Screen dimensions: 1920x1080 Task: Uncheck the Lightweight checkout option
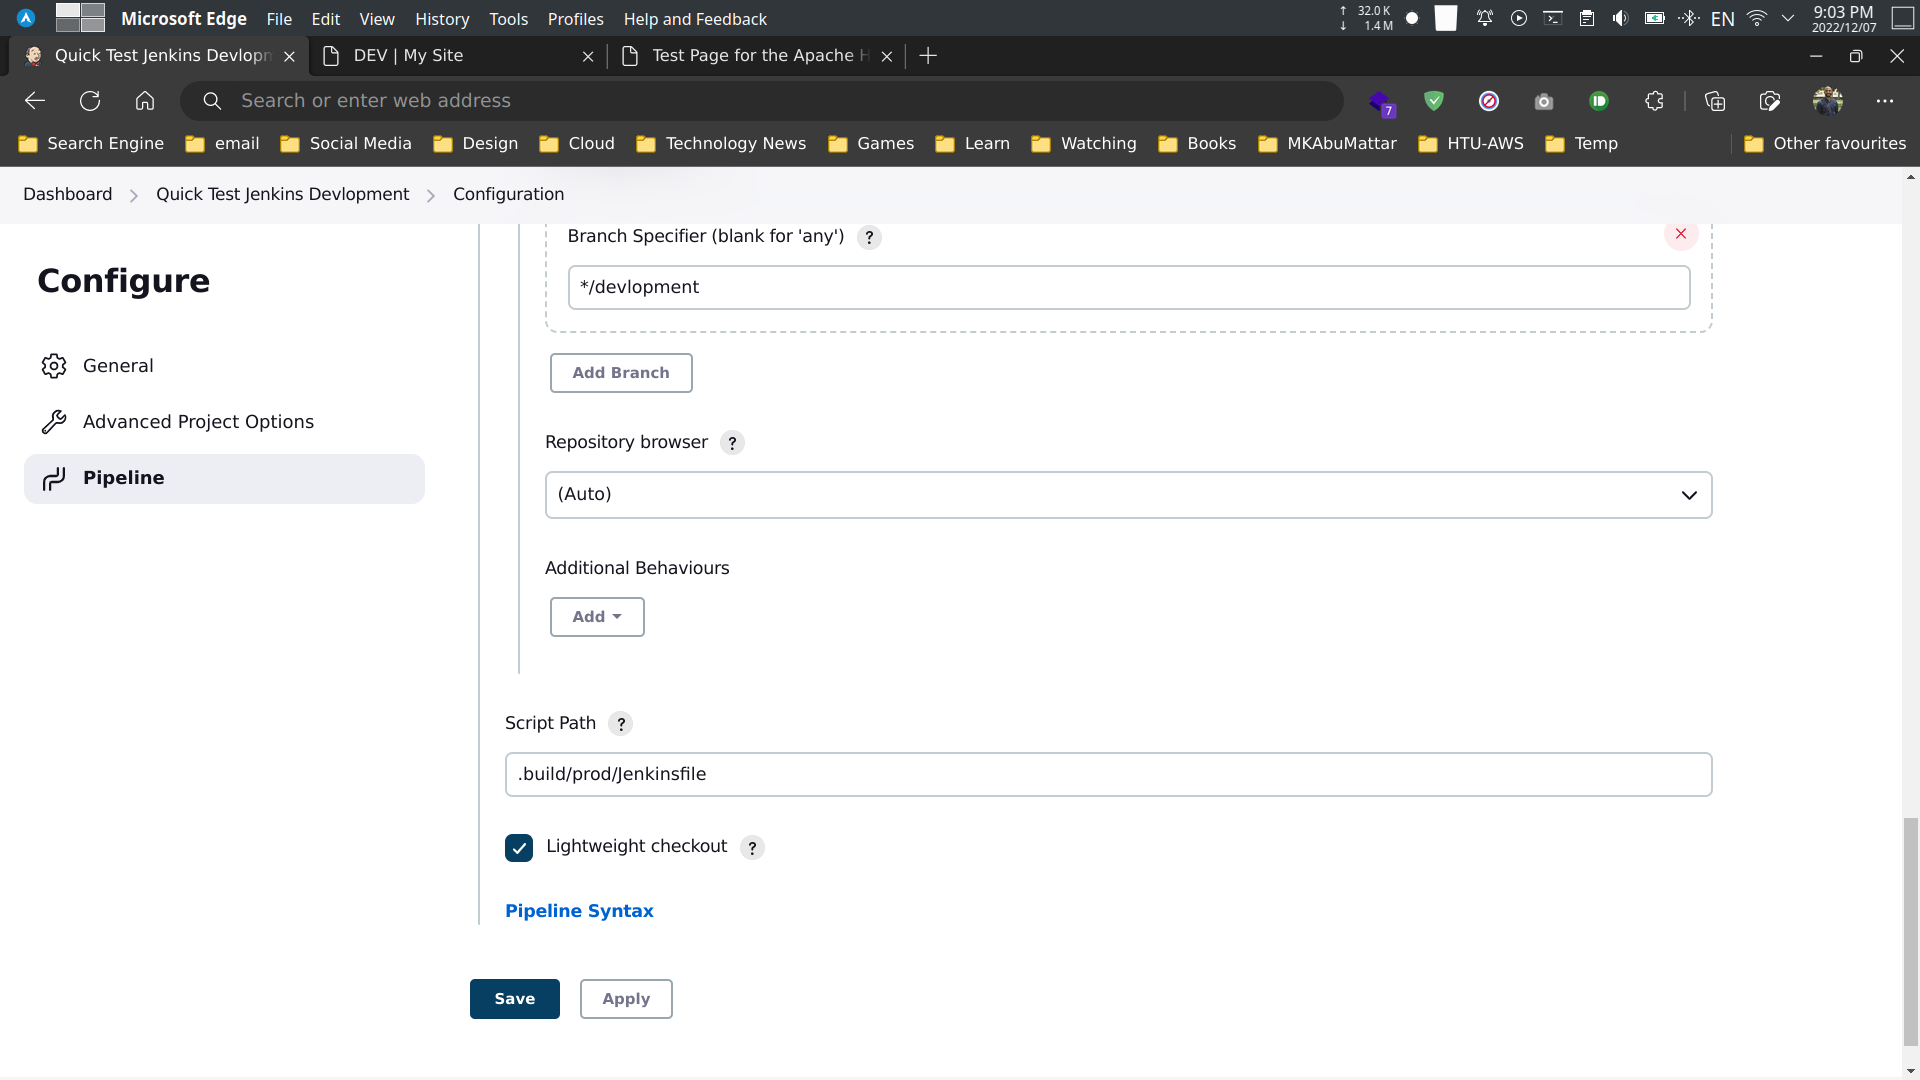coord(519,847)
